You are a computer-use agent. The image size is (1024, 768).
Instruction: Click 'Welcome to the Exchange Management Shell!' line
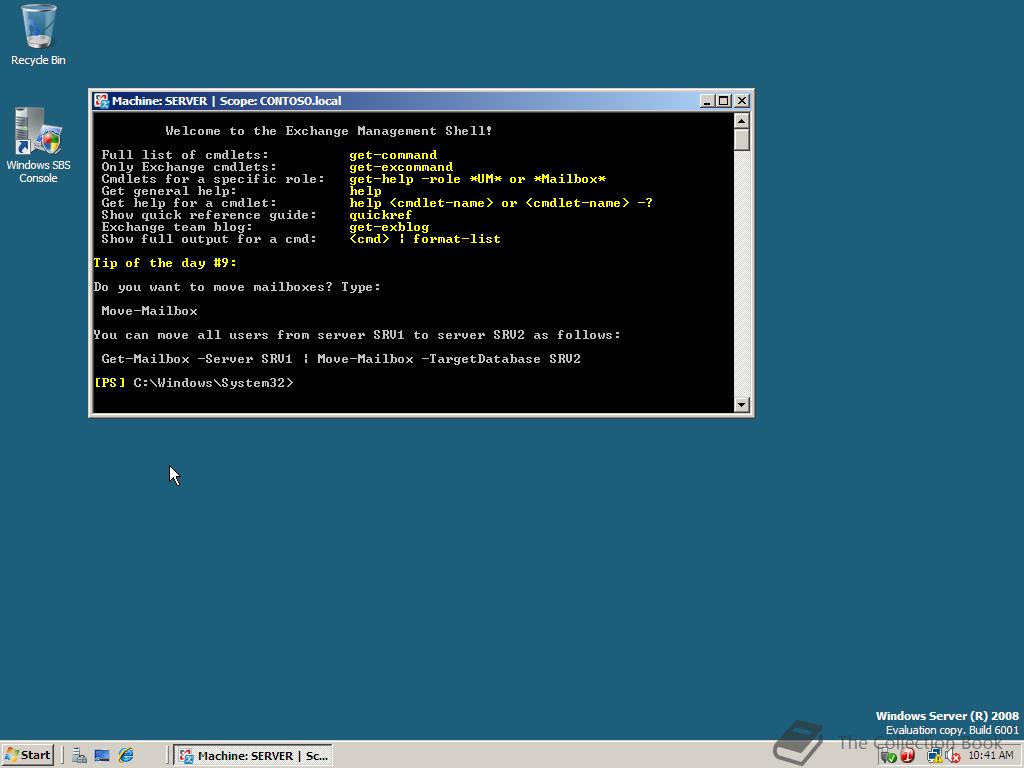(328, 131)
